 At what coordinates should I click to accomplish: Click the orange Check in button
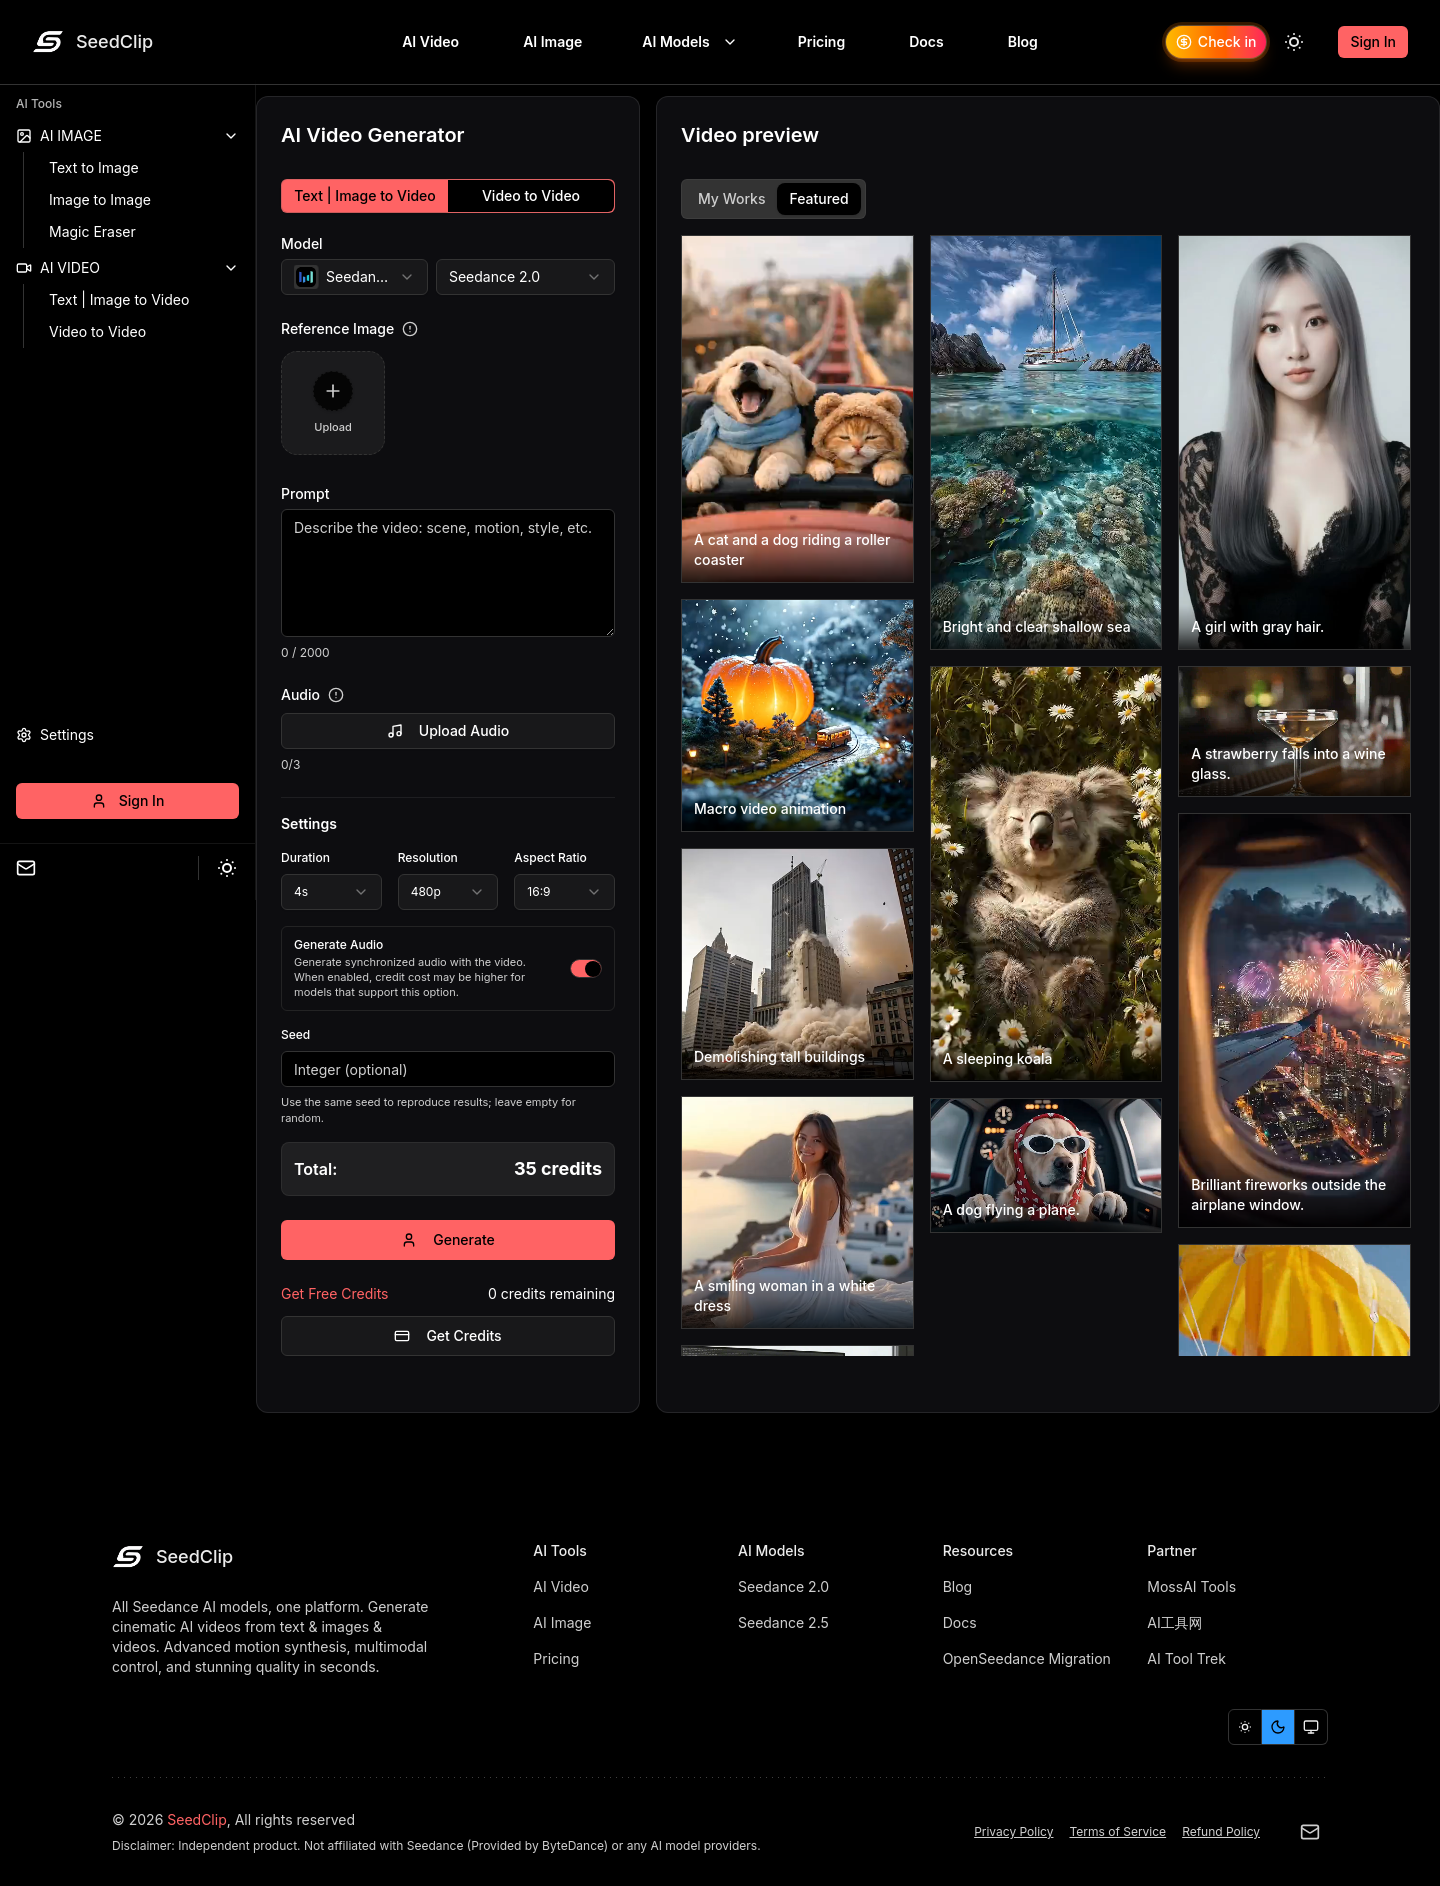[1216, 42]
